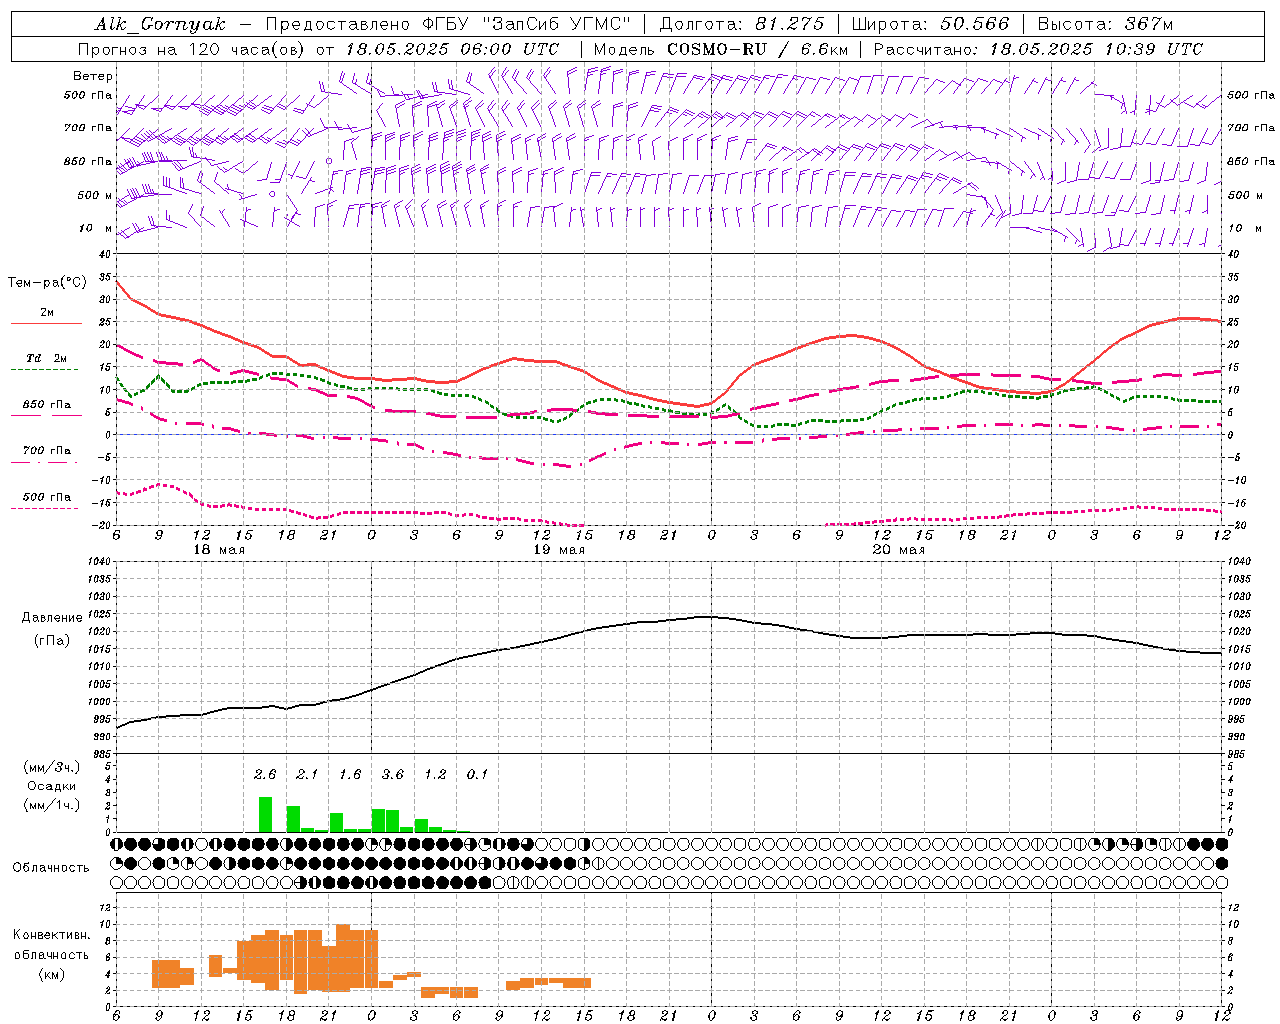The image size is (1280, 1024).
Task: Click the (гПа) unit under Давление
Action: pos(51,641)
